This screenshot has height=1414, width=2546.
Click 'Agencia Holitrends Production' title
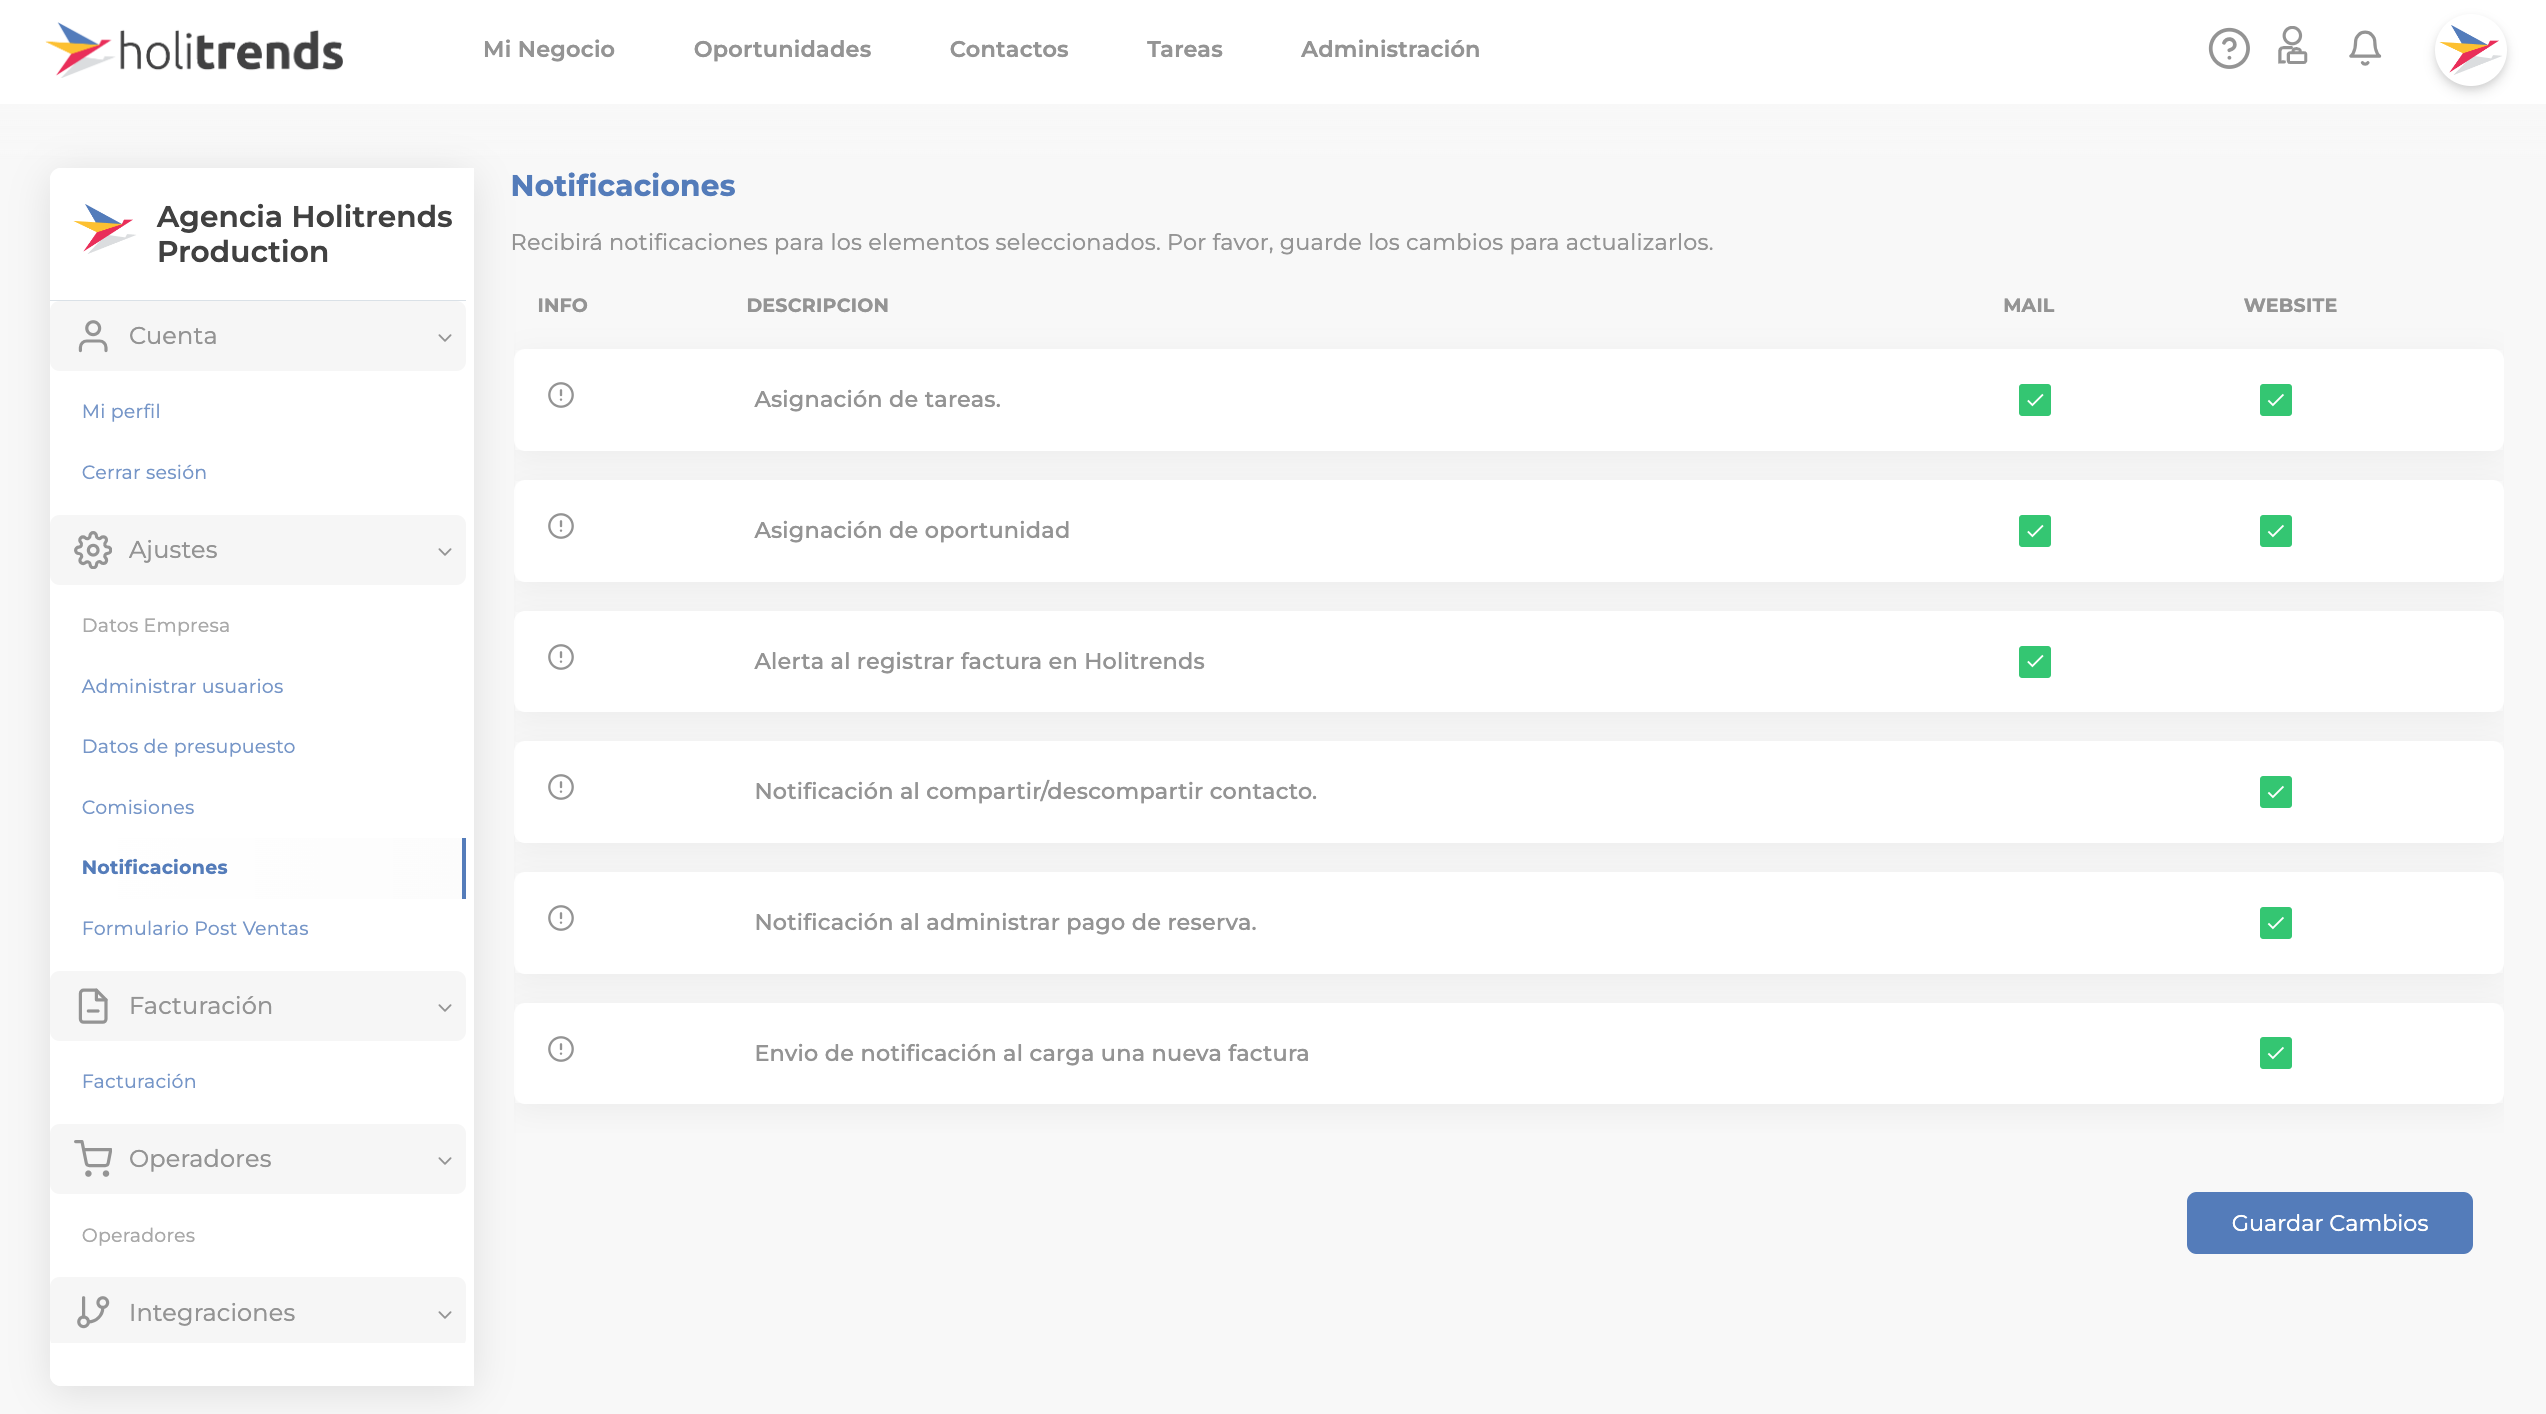(x=305, y=234)
